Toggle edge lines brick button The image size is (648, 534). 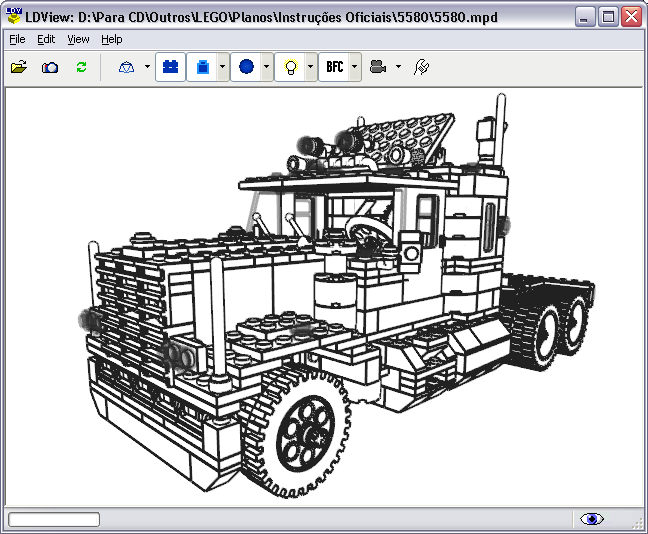202,67
